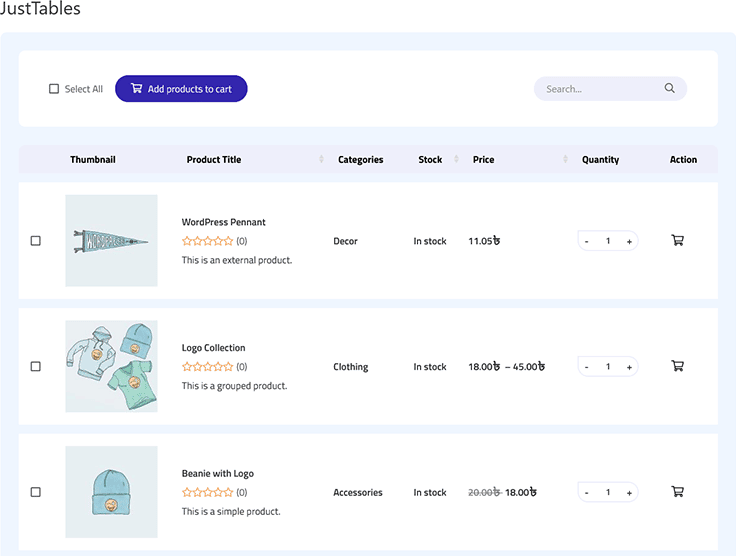Decrease quantity for WordPress Pennant
Image resolution: width=736 pixels, height=556 pixels.
[x=587, y=242]
